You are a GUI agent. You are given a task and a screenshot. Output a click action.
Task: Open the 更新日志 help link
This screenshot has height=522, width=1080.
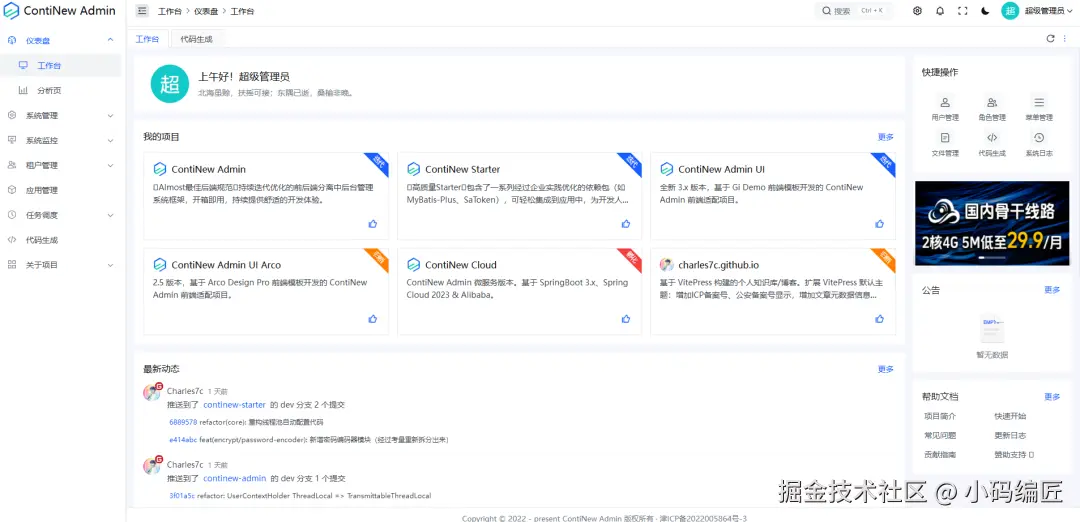(x=1010, y=435)
